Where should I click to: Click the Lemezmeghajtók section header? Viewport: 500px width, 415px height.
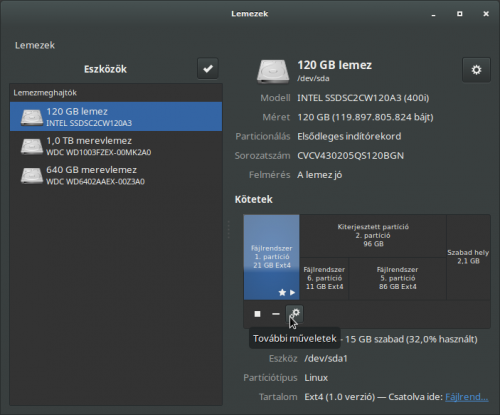45,93
